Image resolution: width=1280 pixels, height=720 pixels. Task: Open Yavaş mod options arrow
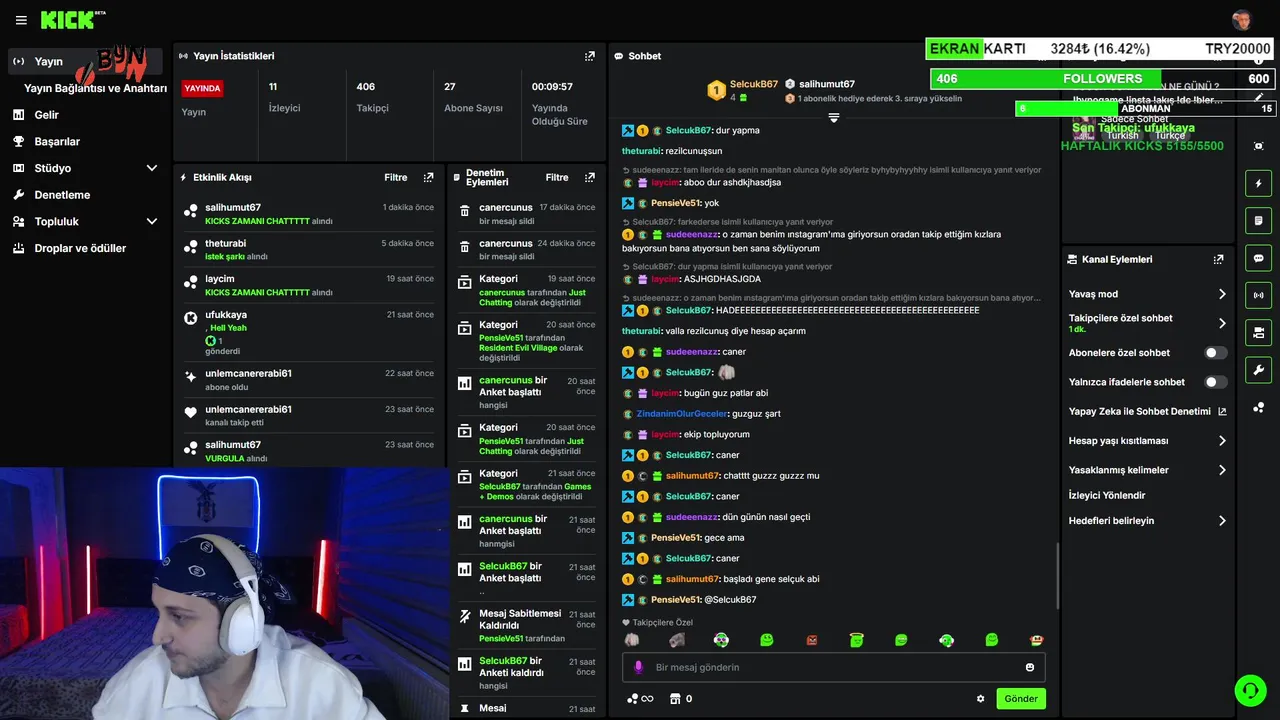1222,294
